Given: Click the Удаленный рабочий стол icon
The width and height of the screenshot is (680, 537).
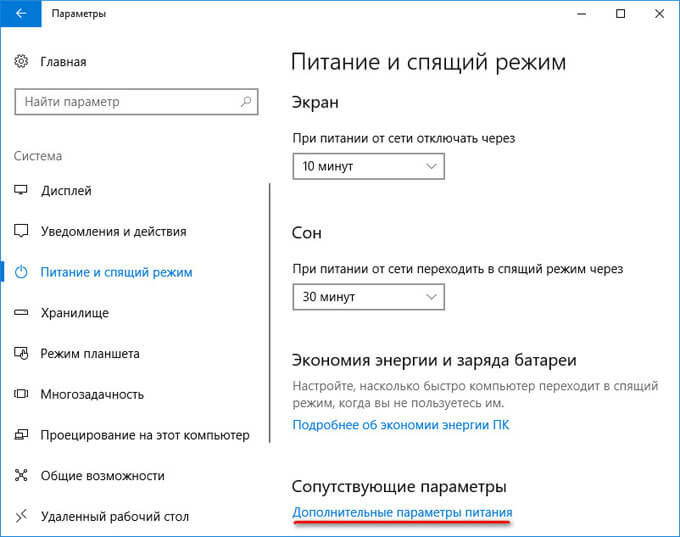Looking at the screenshot, I should pyautogui.click(x=21, y=516).
